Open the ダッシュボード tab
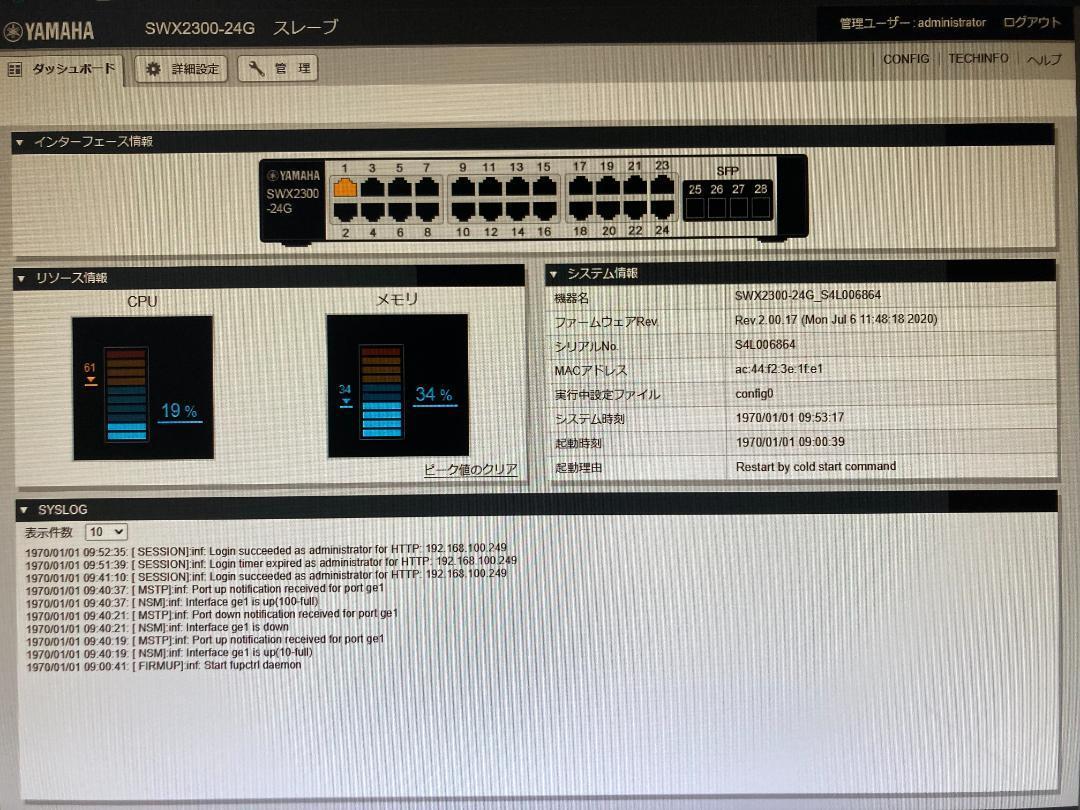 62,69
